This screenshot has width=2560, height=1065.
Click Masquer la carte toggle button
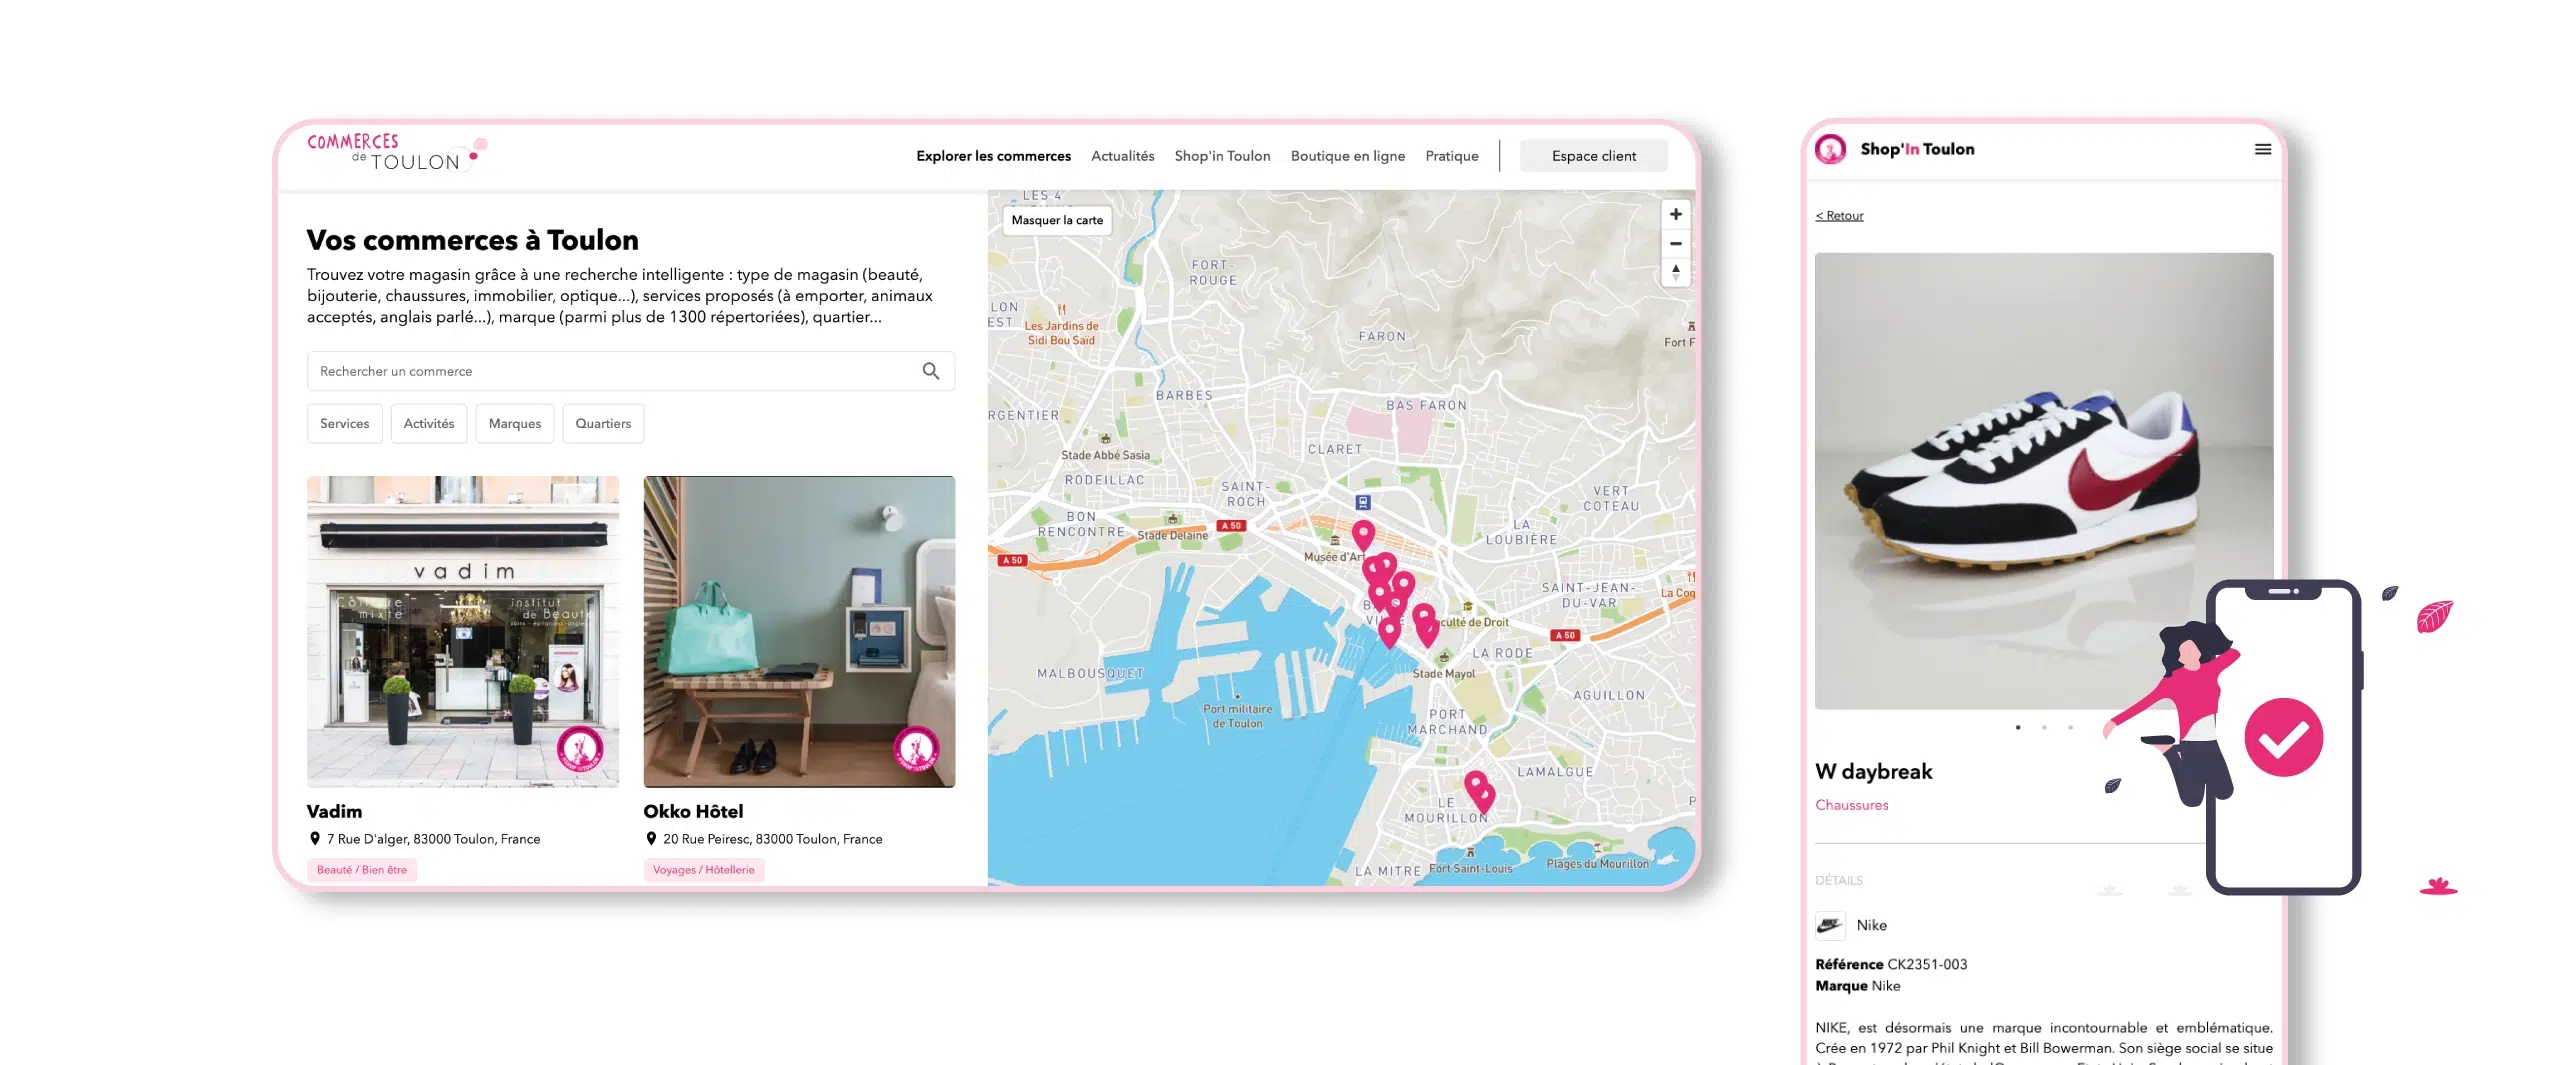coord(1057,220)
